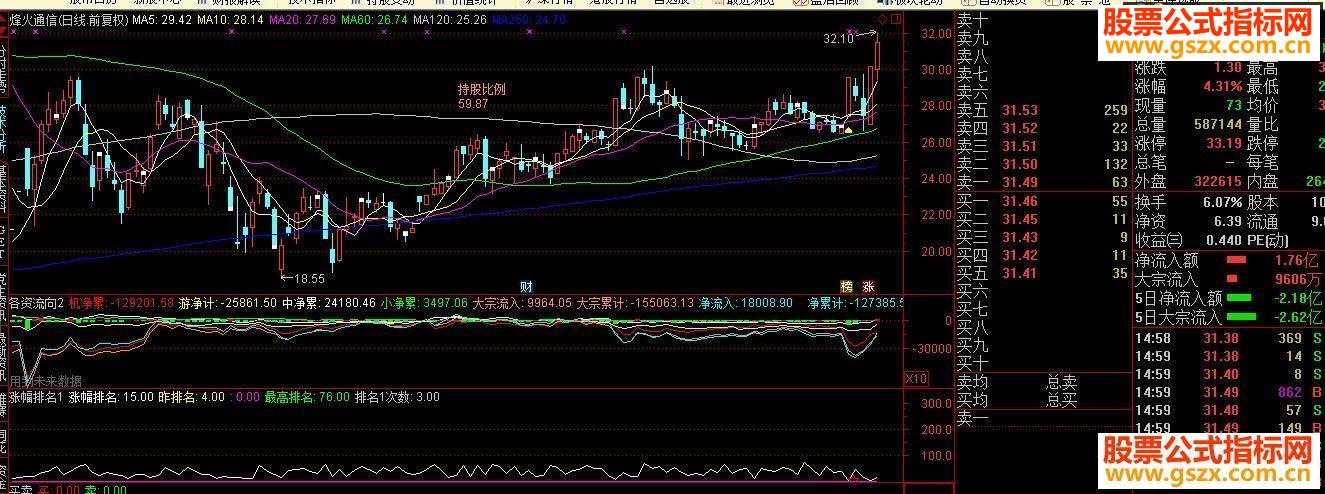The width and height of the screenshot is (1325, 494).
Task: Select the MA20: 27.69 label
Action: [x=302, y=20]
